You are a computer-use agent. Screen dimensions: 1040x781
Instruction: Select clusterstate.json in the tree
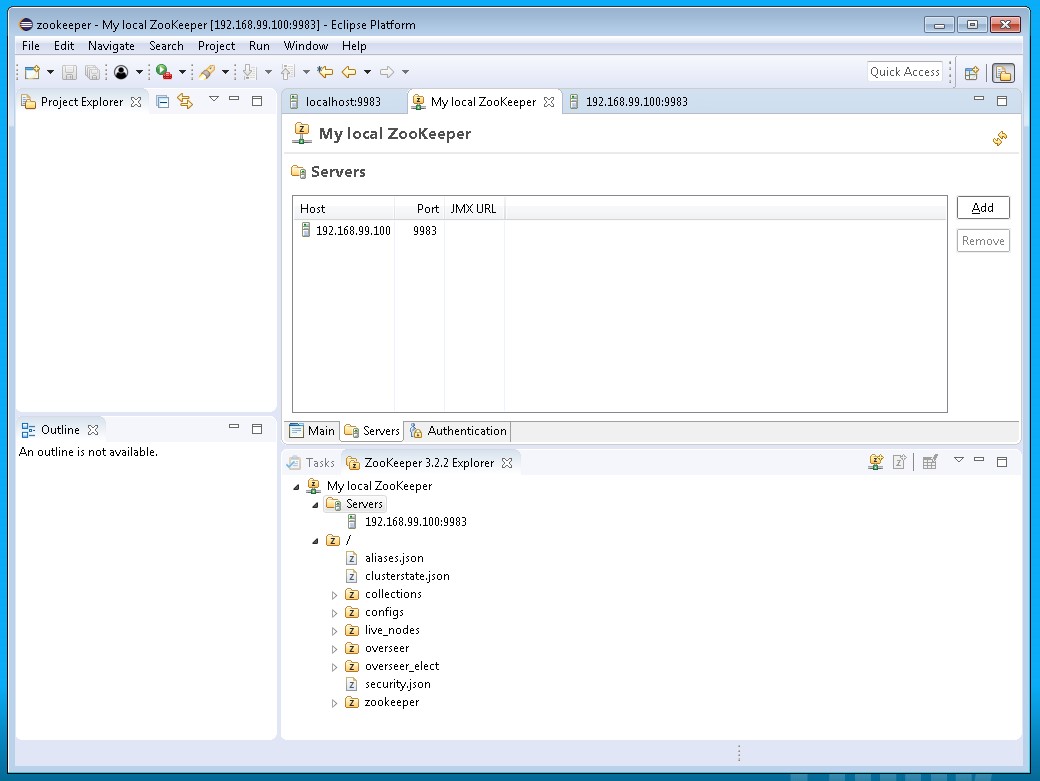click(406, 576)
